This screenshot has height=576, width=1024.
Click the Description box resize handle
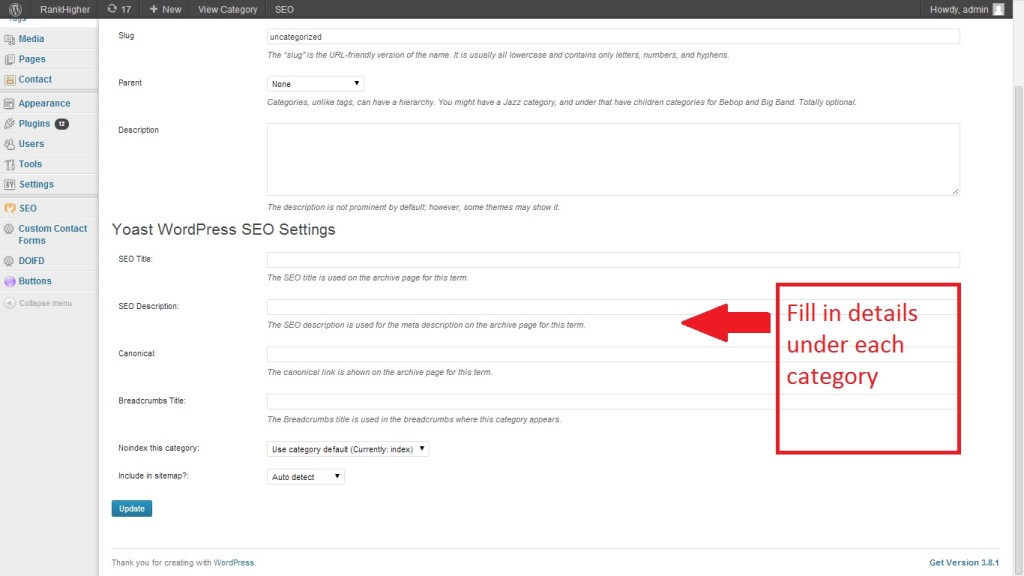coord(955,191)
